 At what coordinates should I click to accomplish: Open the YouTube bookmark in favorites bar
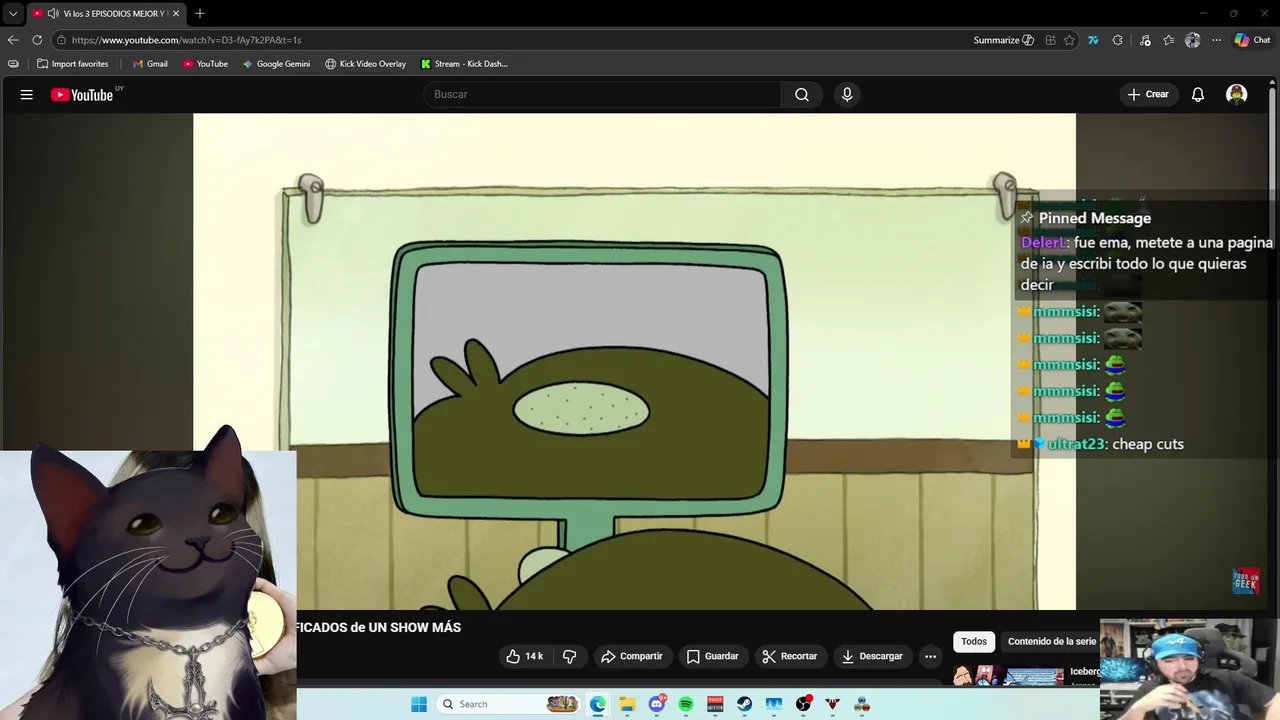coord(205,64)
